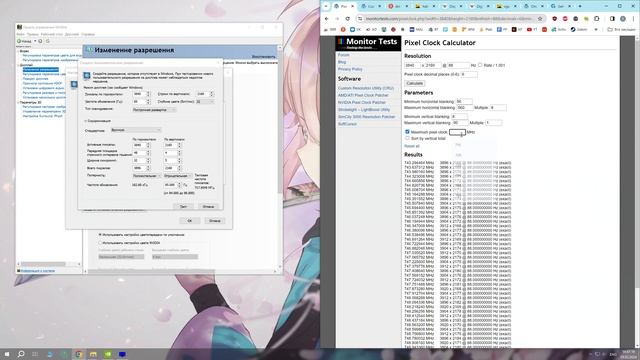Toggle the Rate / 1.001 checkbox
This screenshot has width=640, height=360.
[480, 65]
